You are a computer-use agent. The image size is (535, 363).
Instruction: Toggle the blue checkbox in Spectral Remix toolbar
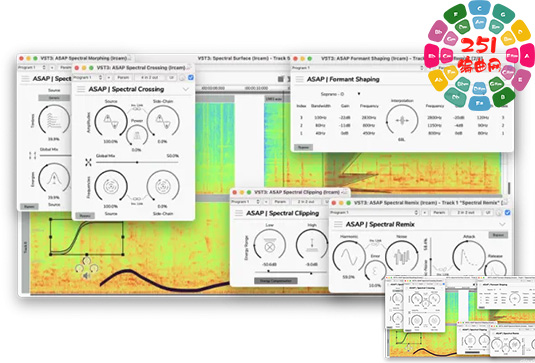(507, 212)
